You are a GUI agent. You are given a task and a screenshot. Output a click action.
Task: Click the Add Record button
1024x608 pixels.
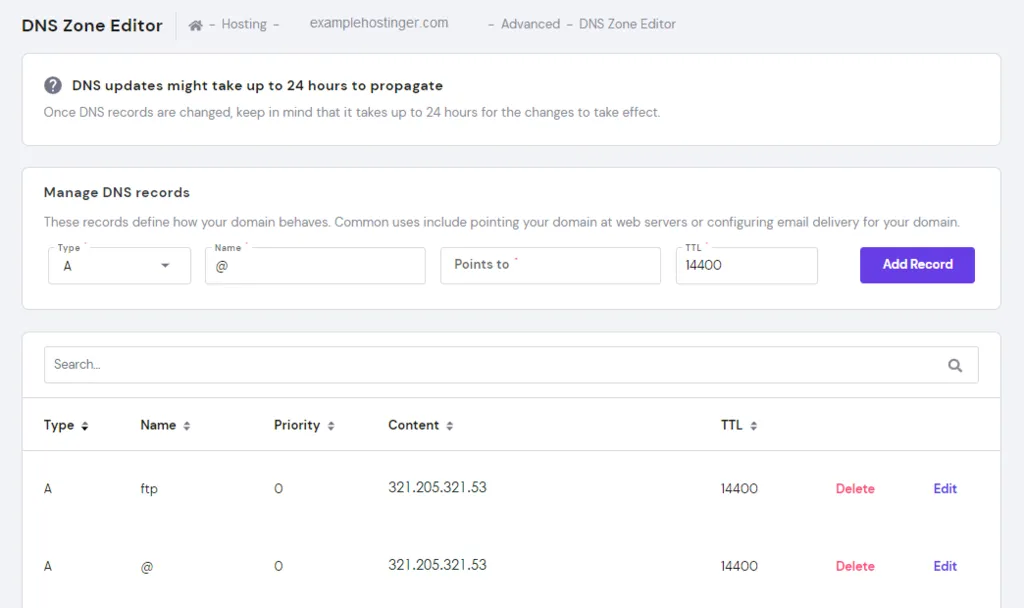tap(917, 265)
